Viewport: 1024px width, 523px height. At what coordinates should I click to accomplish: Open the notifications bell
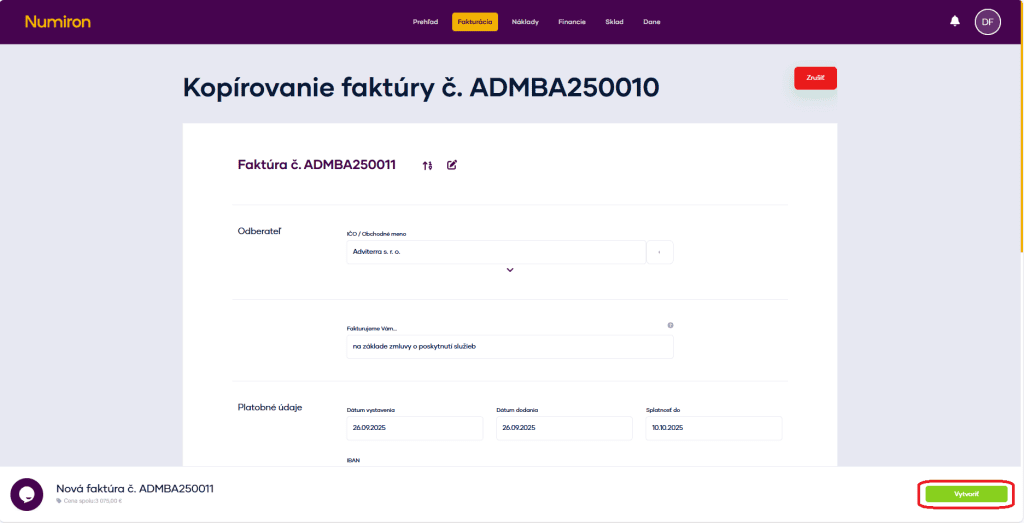[x=955, y=21]
